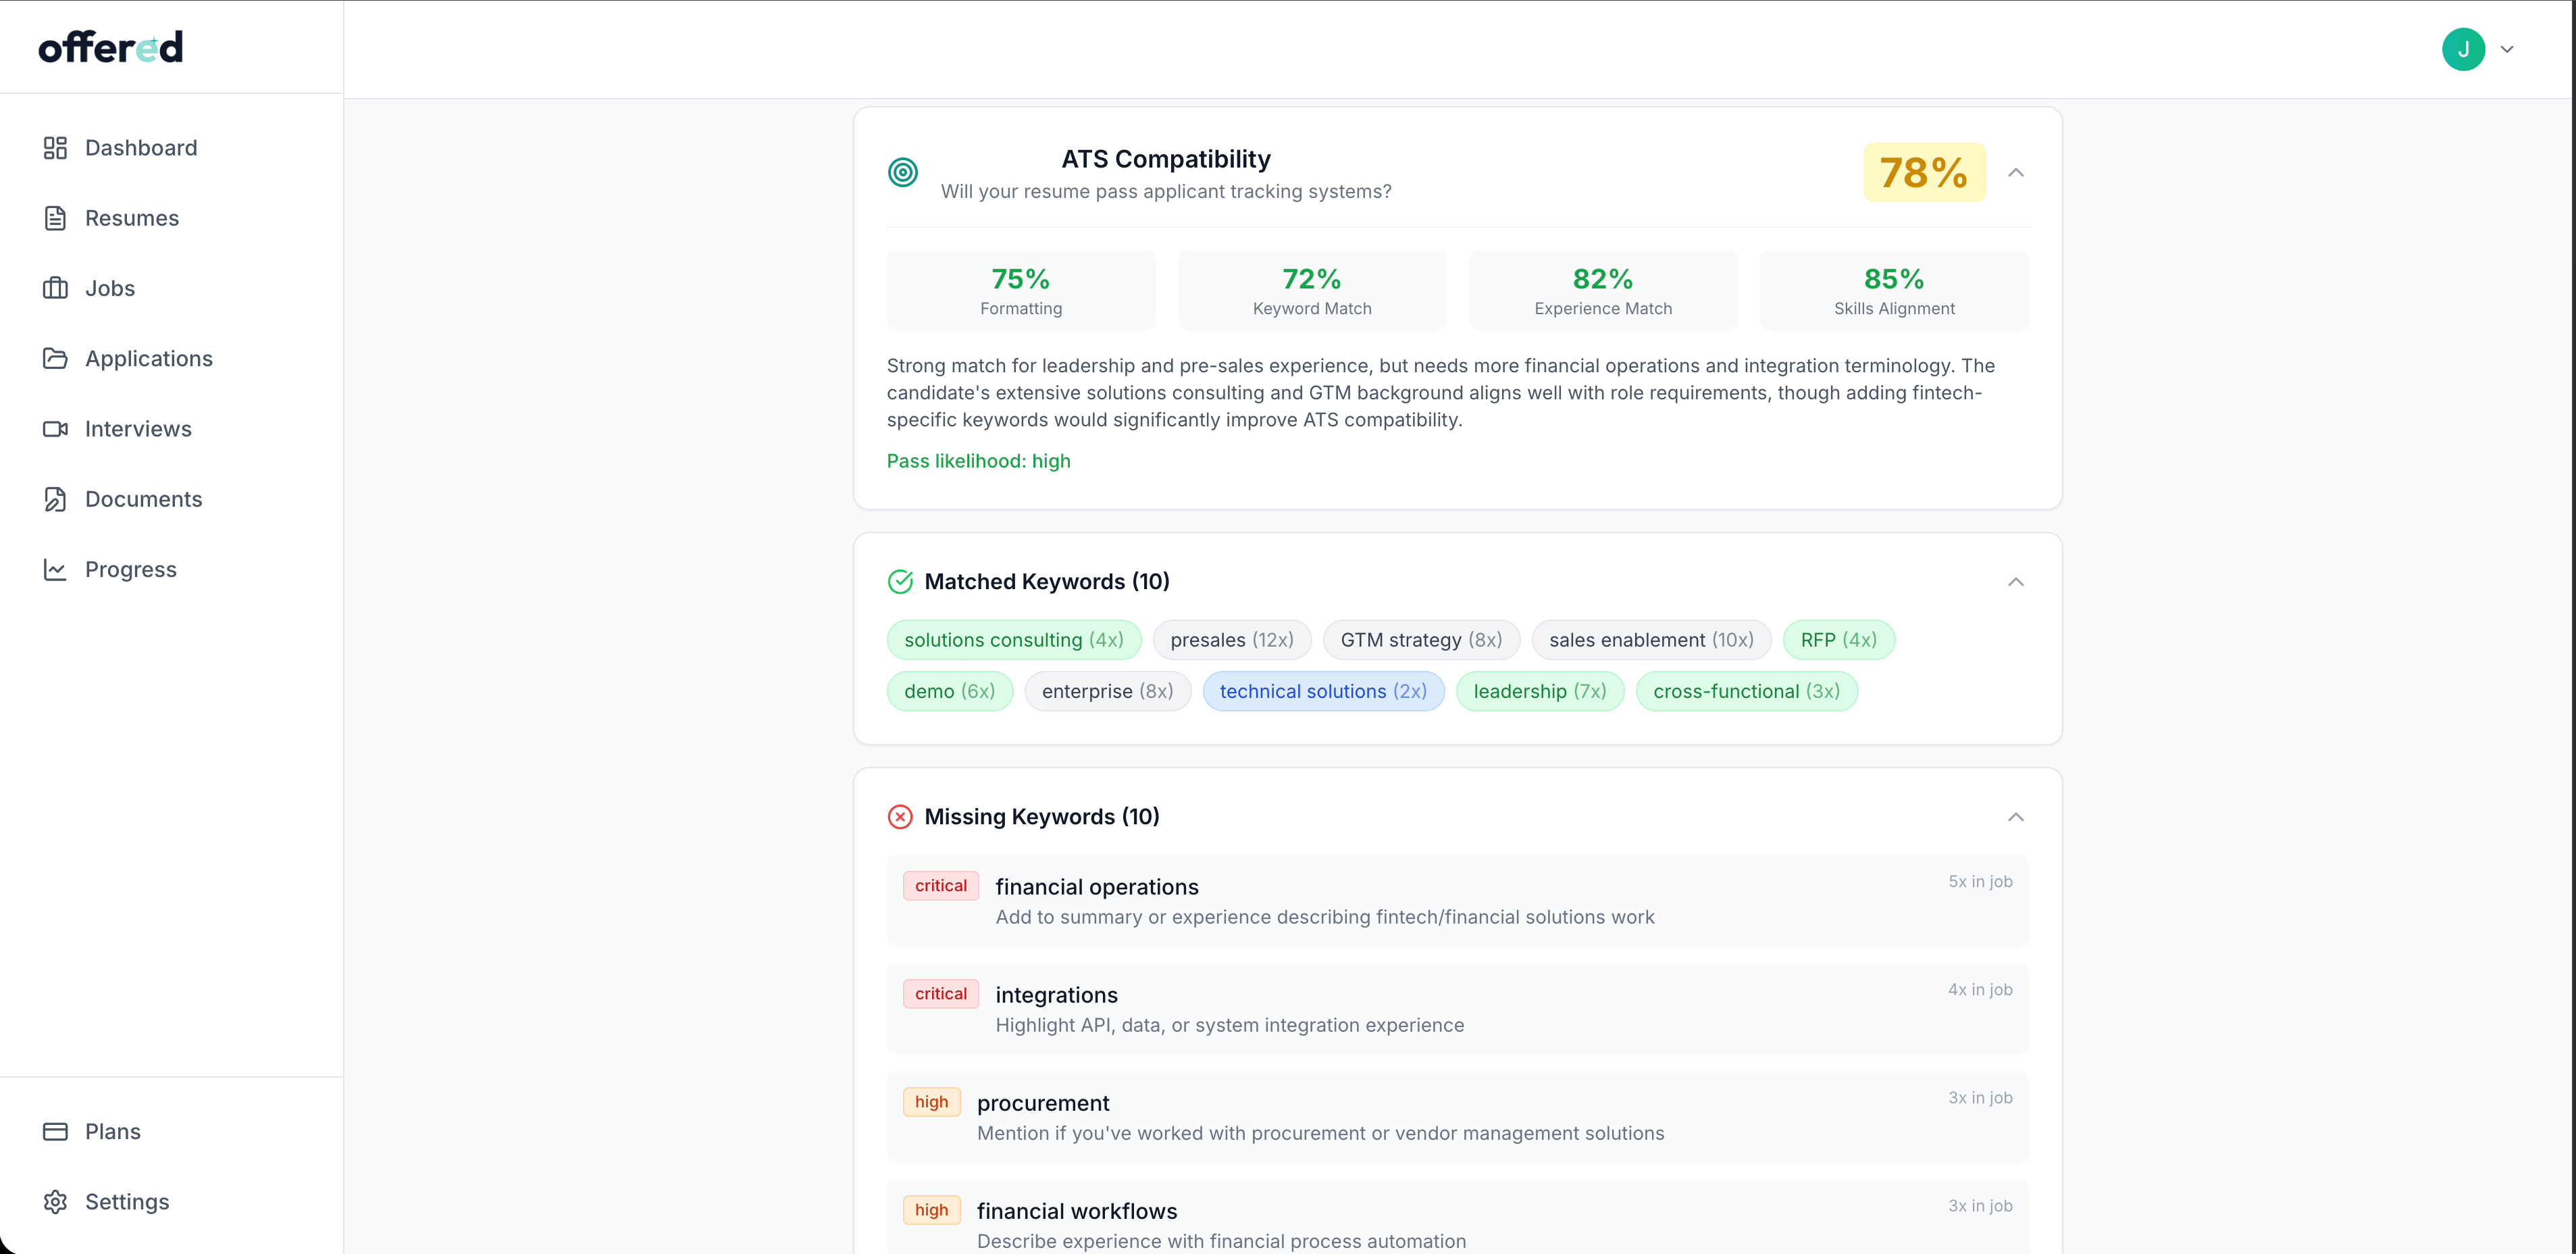Open the Progress chart icon
2576x1254 pixels.
56,569
